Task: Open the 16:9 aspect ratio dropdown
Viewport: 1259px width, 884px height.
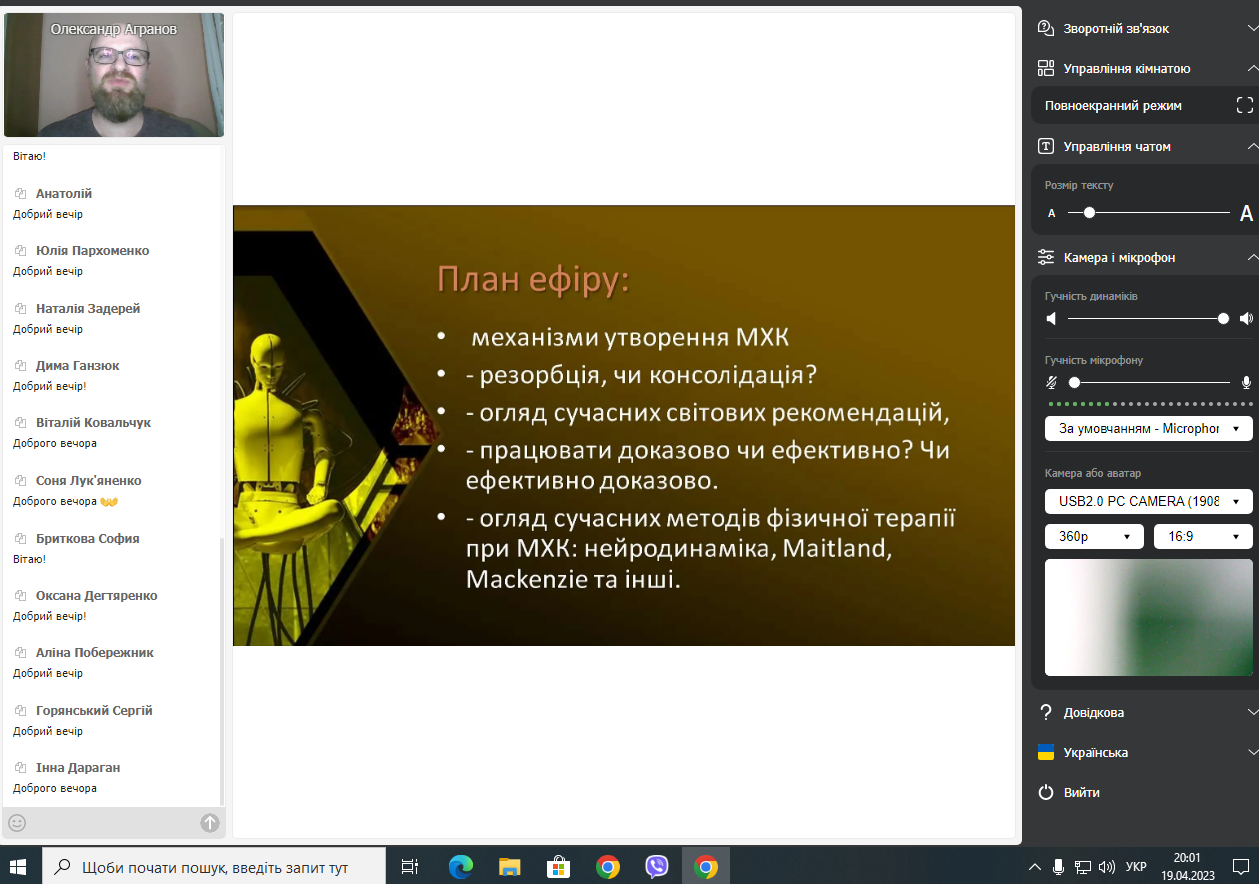Action: [1202, 536]
